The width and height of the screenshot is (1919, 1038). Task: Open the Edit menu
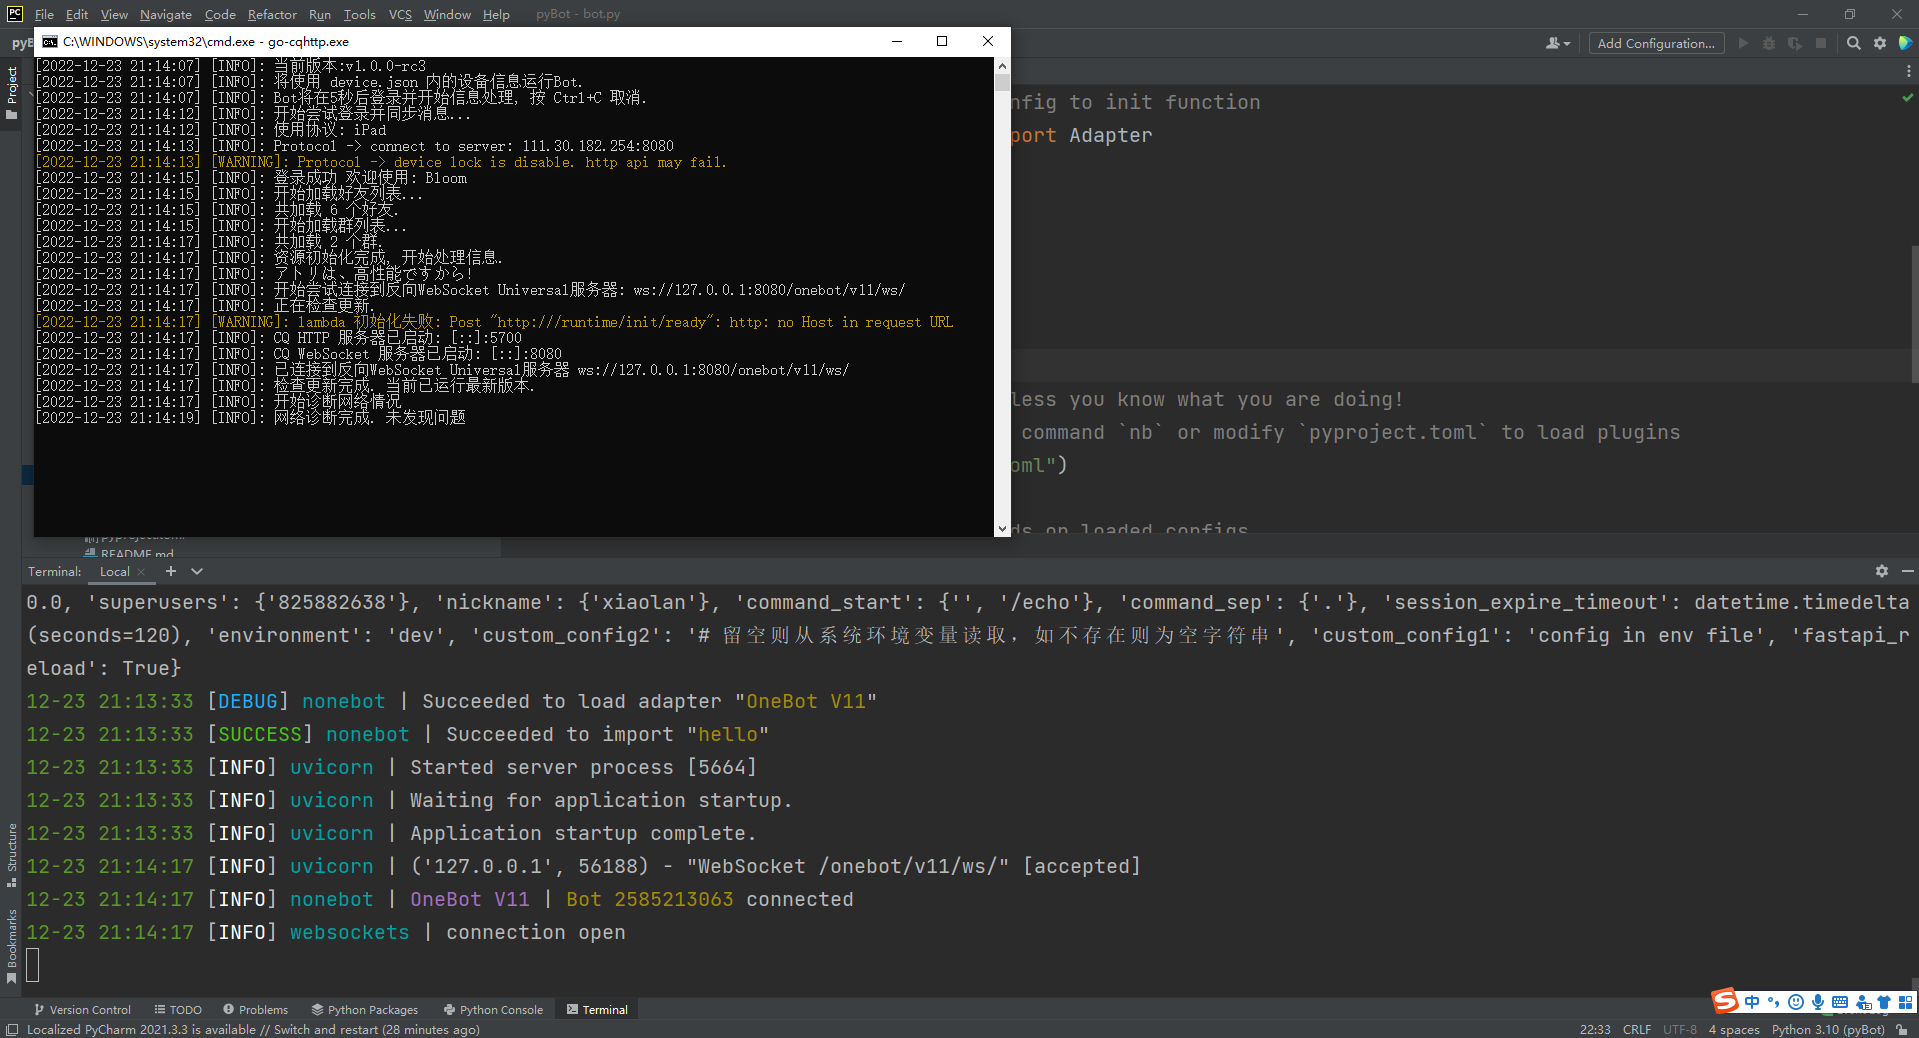(77, 14)
